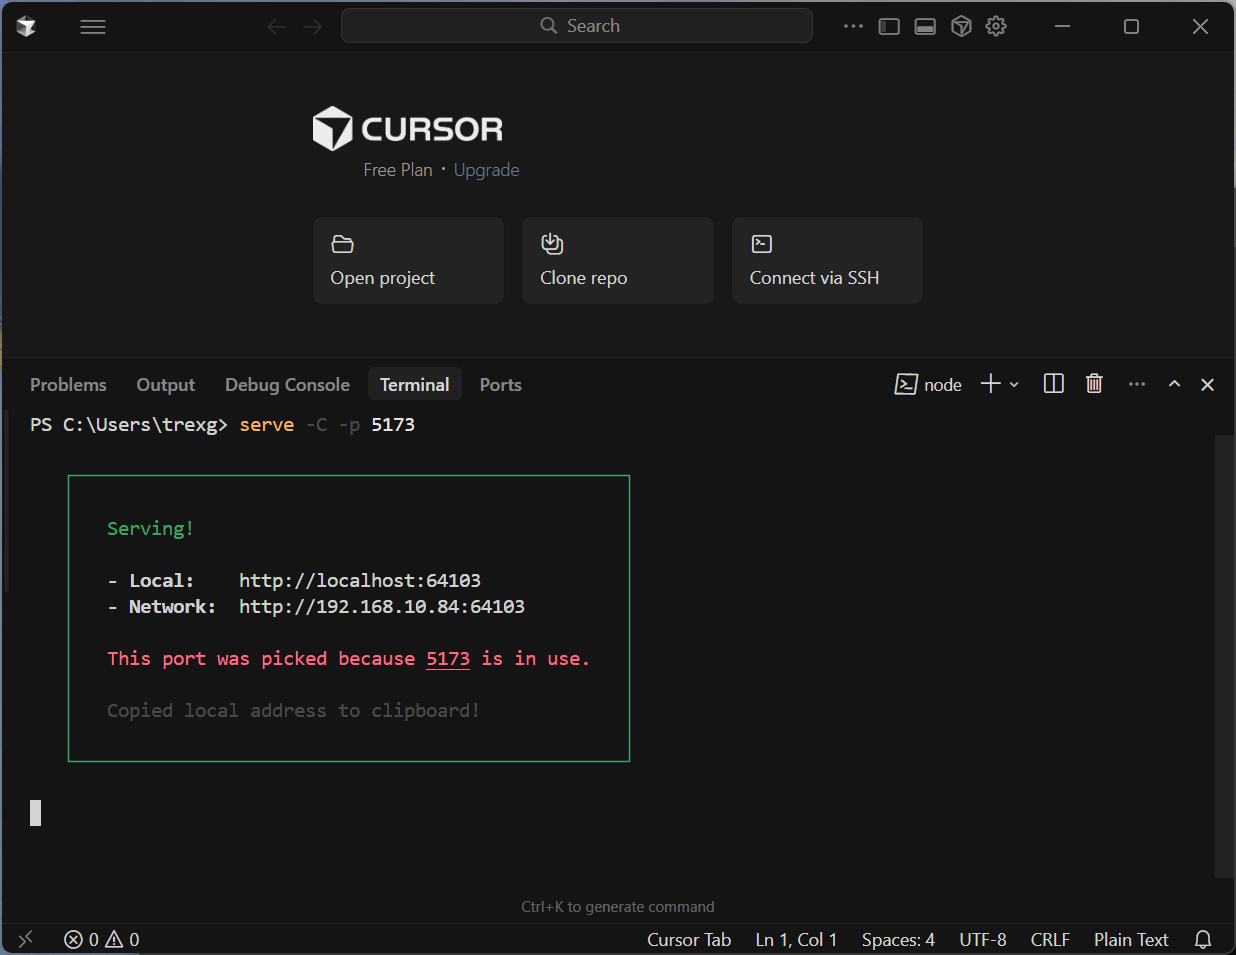Open notifications bell in status bar
This screenshot has height=955, width=1236.
pos(1203,939)
